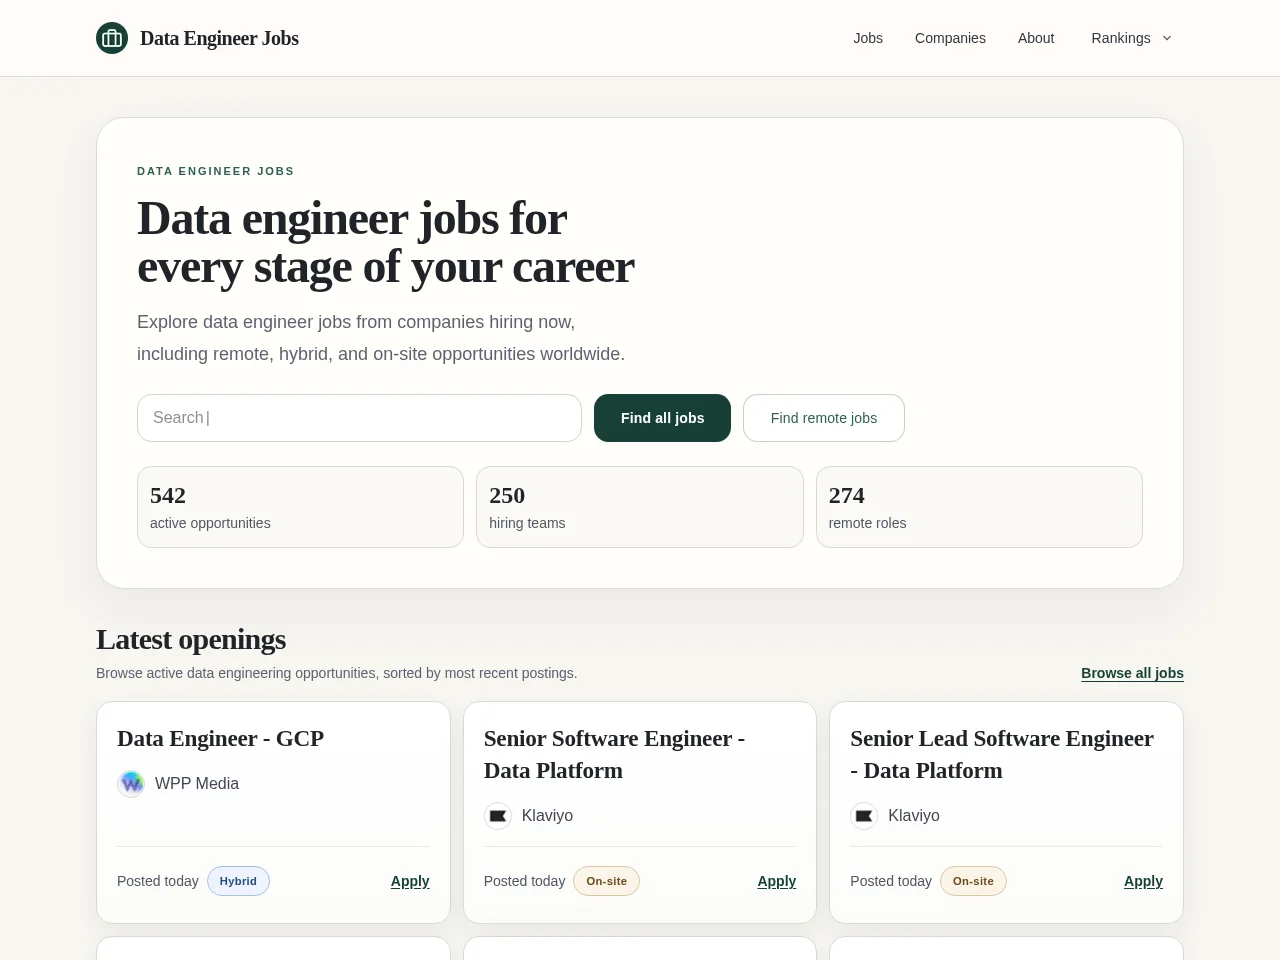The image size is (1280, 960).
Task: Apply to Senior Software Engineer - Data Platform
Action: (x=777, y=881)
